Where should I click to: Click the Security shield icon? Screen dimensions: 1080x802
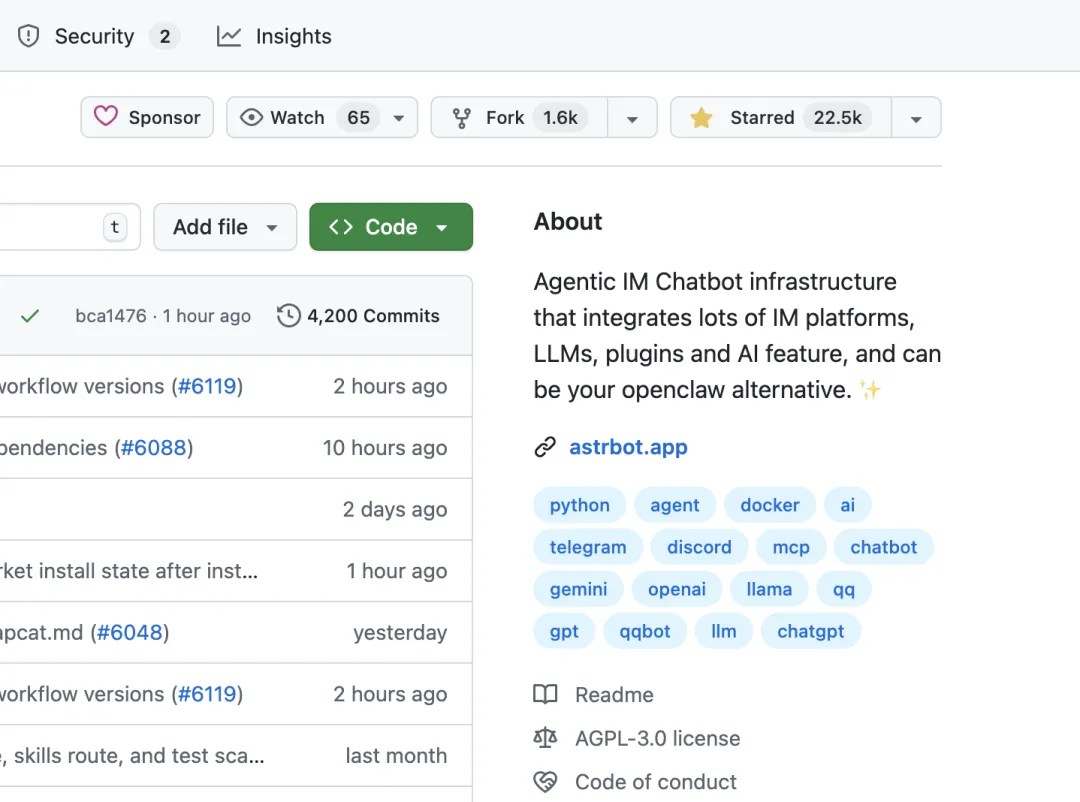(x=28, y=37)
